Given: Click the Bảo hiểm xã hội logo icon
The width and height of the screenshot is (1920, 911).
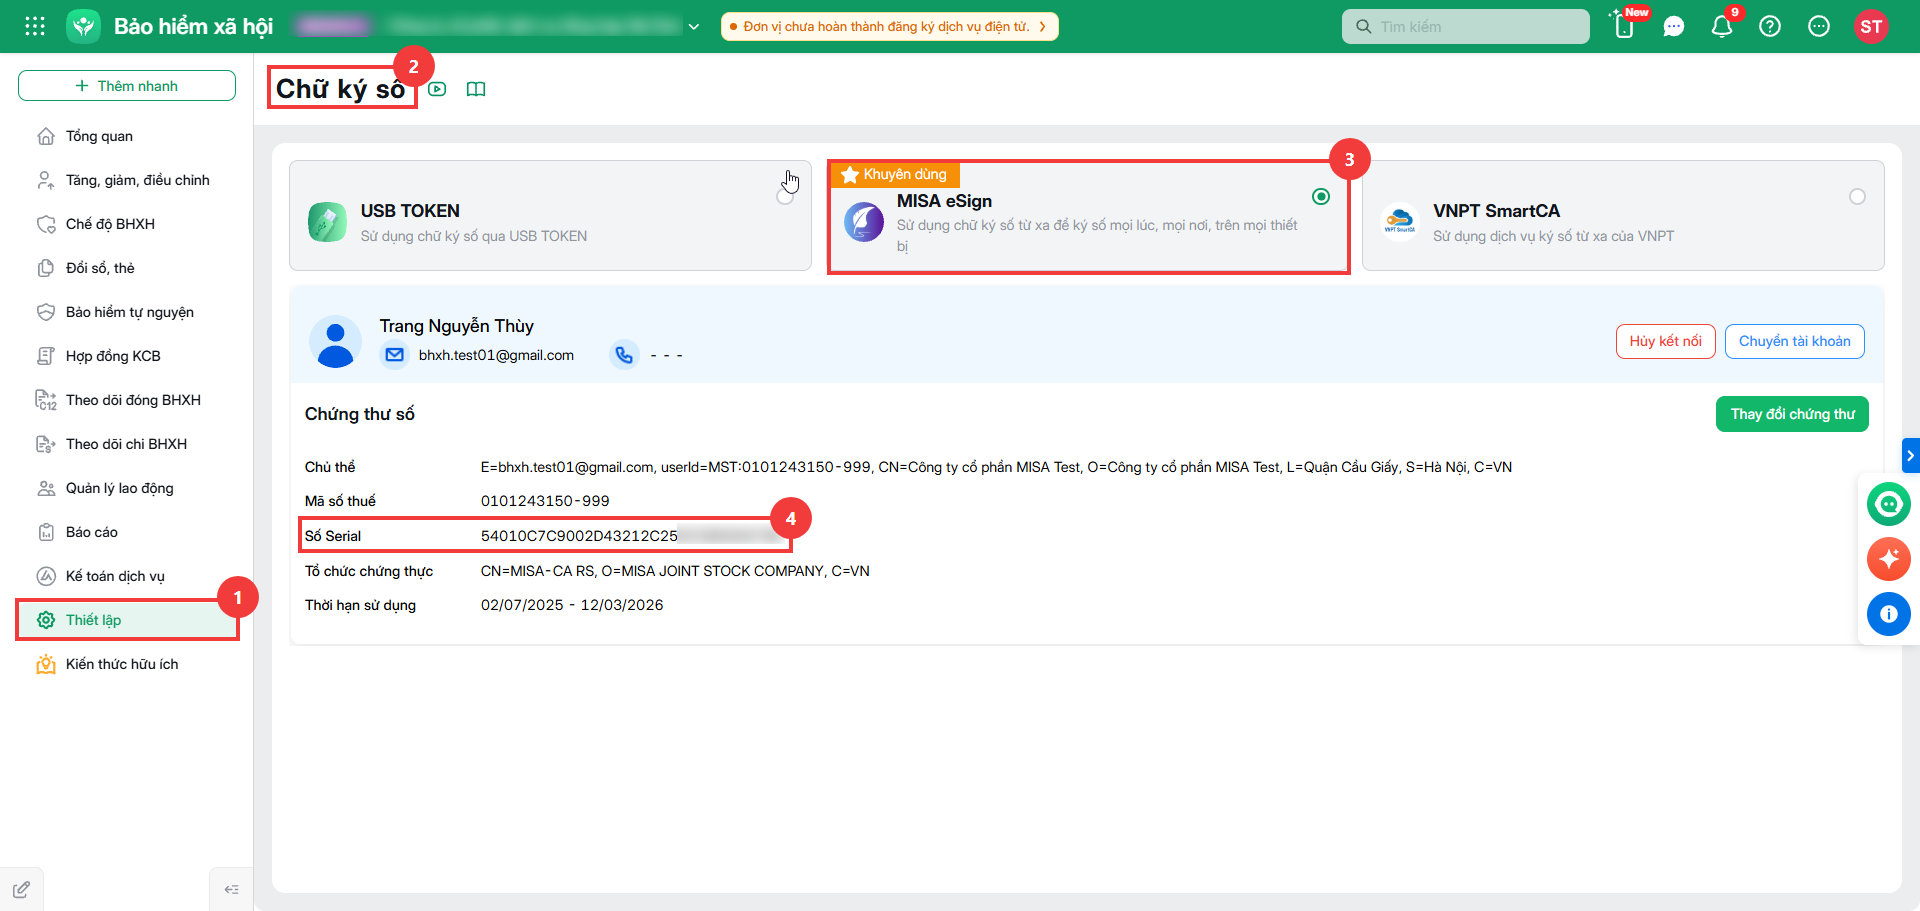Looking at the screenshot, I should 84,26.
